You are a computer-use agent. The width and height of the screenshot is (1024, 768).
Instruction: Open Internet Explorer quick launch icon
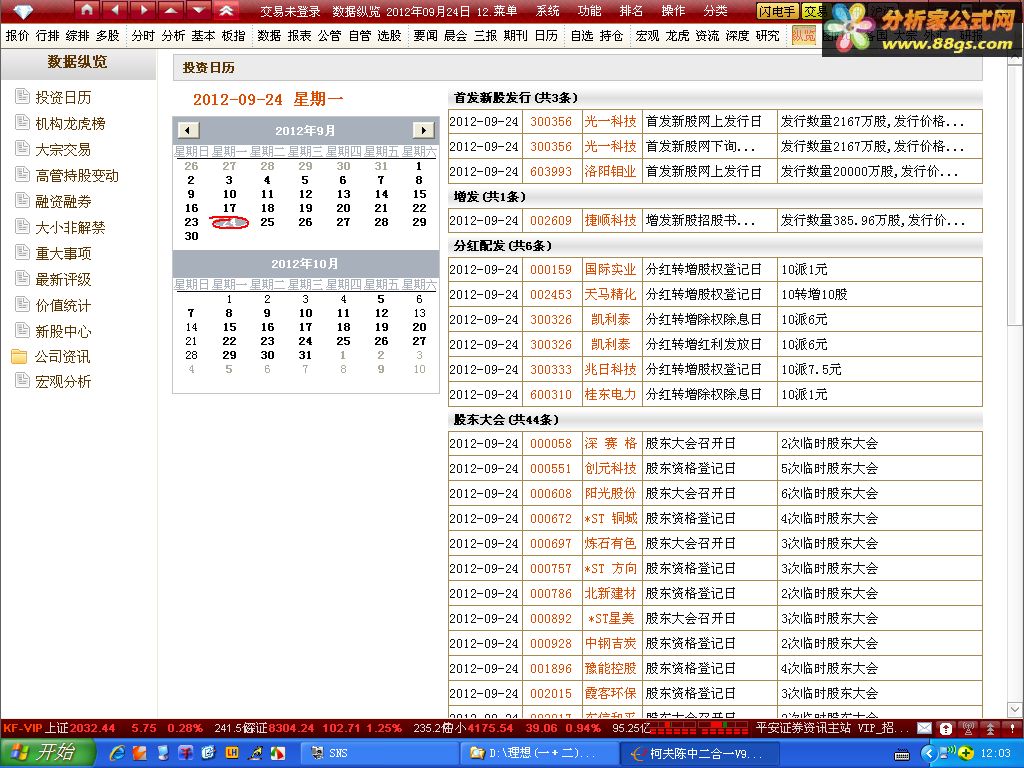tap(117, 753)
